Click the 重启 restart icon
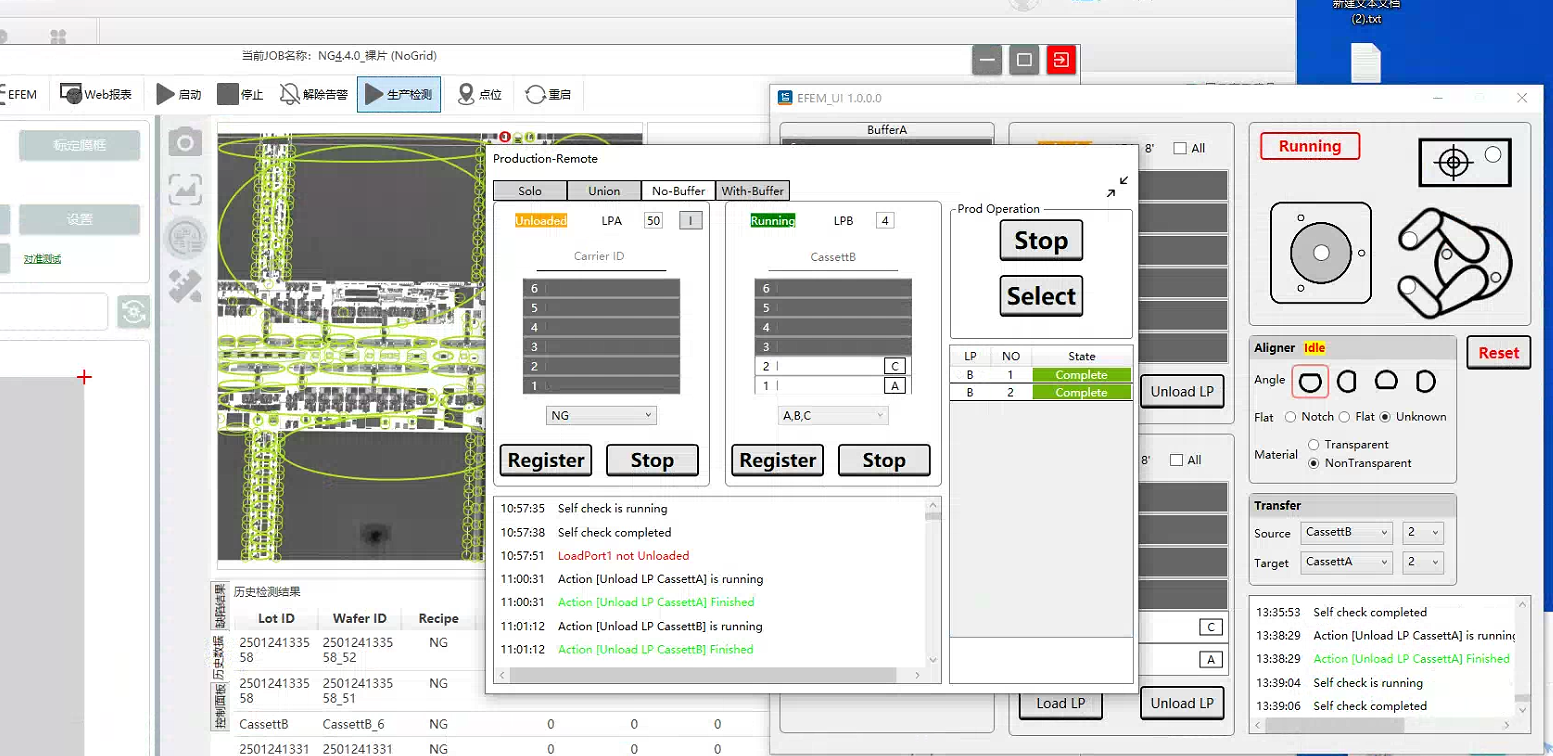Screen dimensions: 1553x756 (535, 94)
